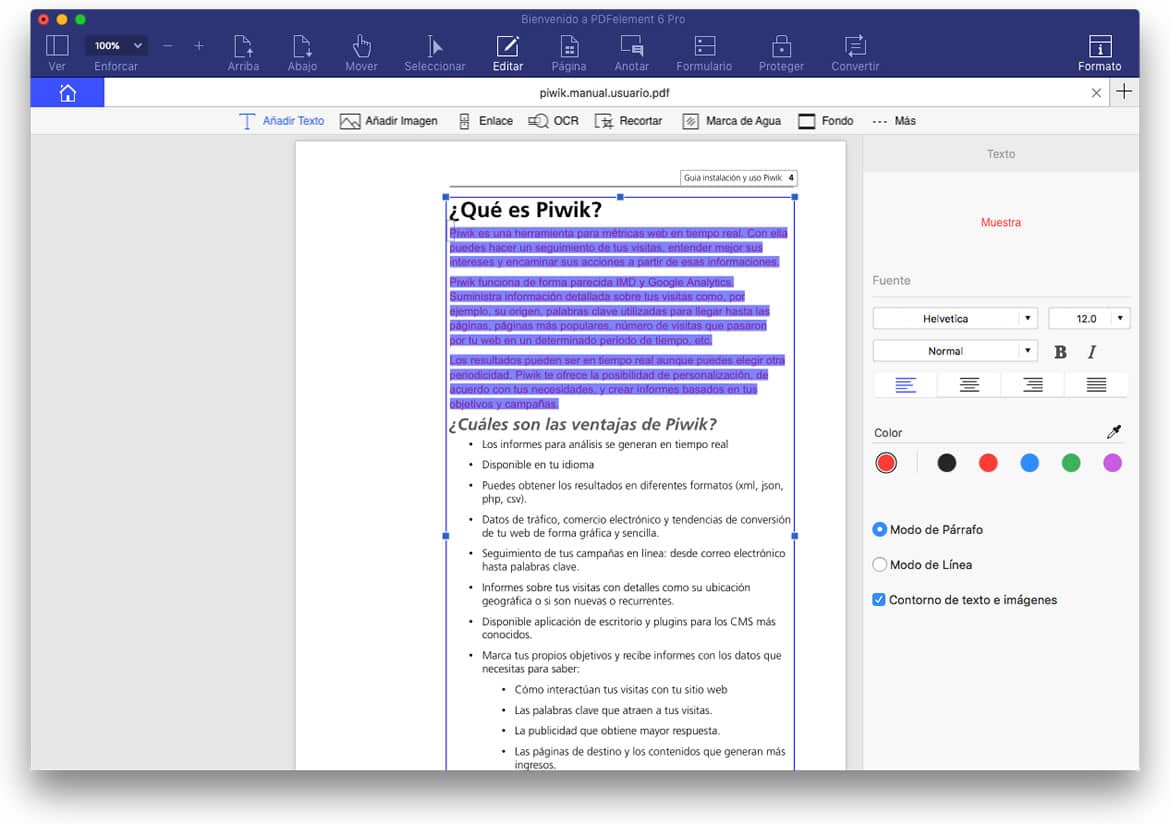Click the Proteger lock icon
Image resolution: width=1170 pixels, height=824 pixels.
(781, 46)
